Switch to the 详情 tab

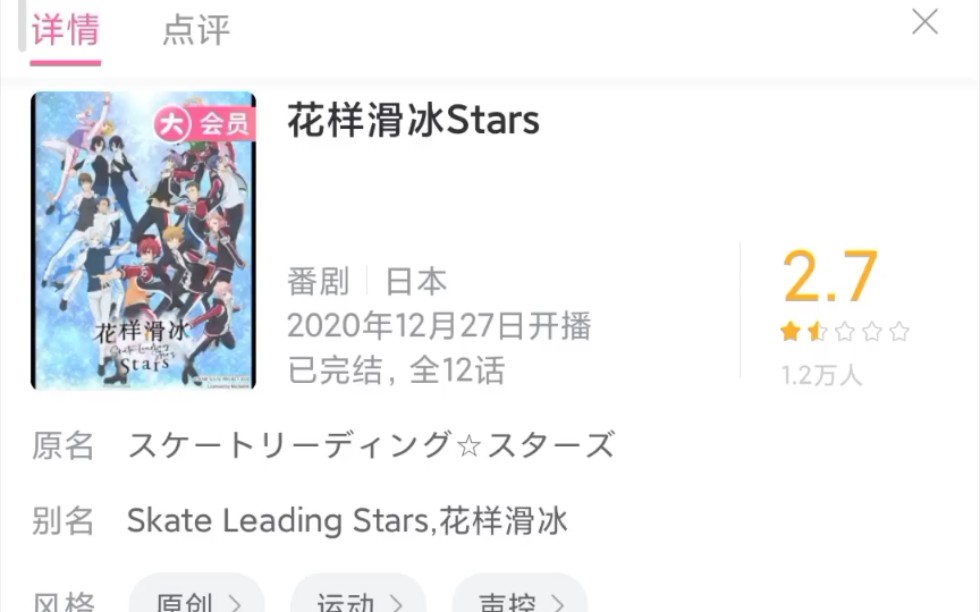[x=66, y=30]
